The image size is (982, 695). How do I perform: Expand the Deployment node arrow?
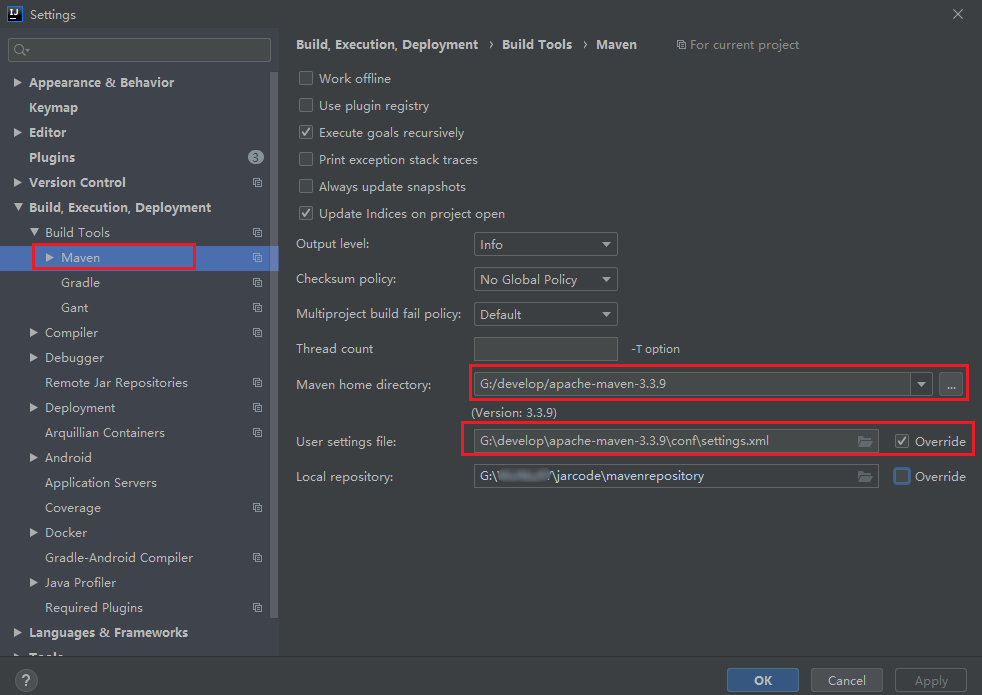tap(34, 408)
